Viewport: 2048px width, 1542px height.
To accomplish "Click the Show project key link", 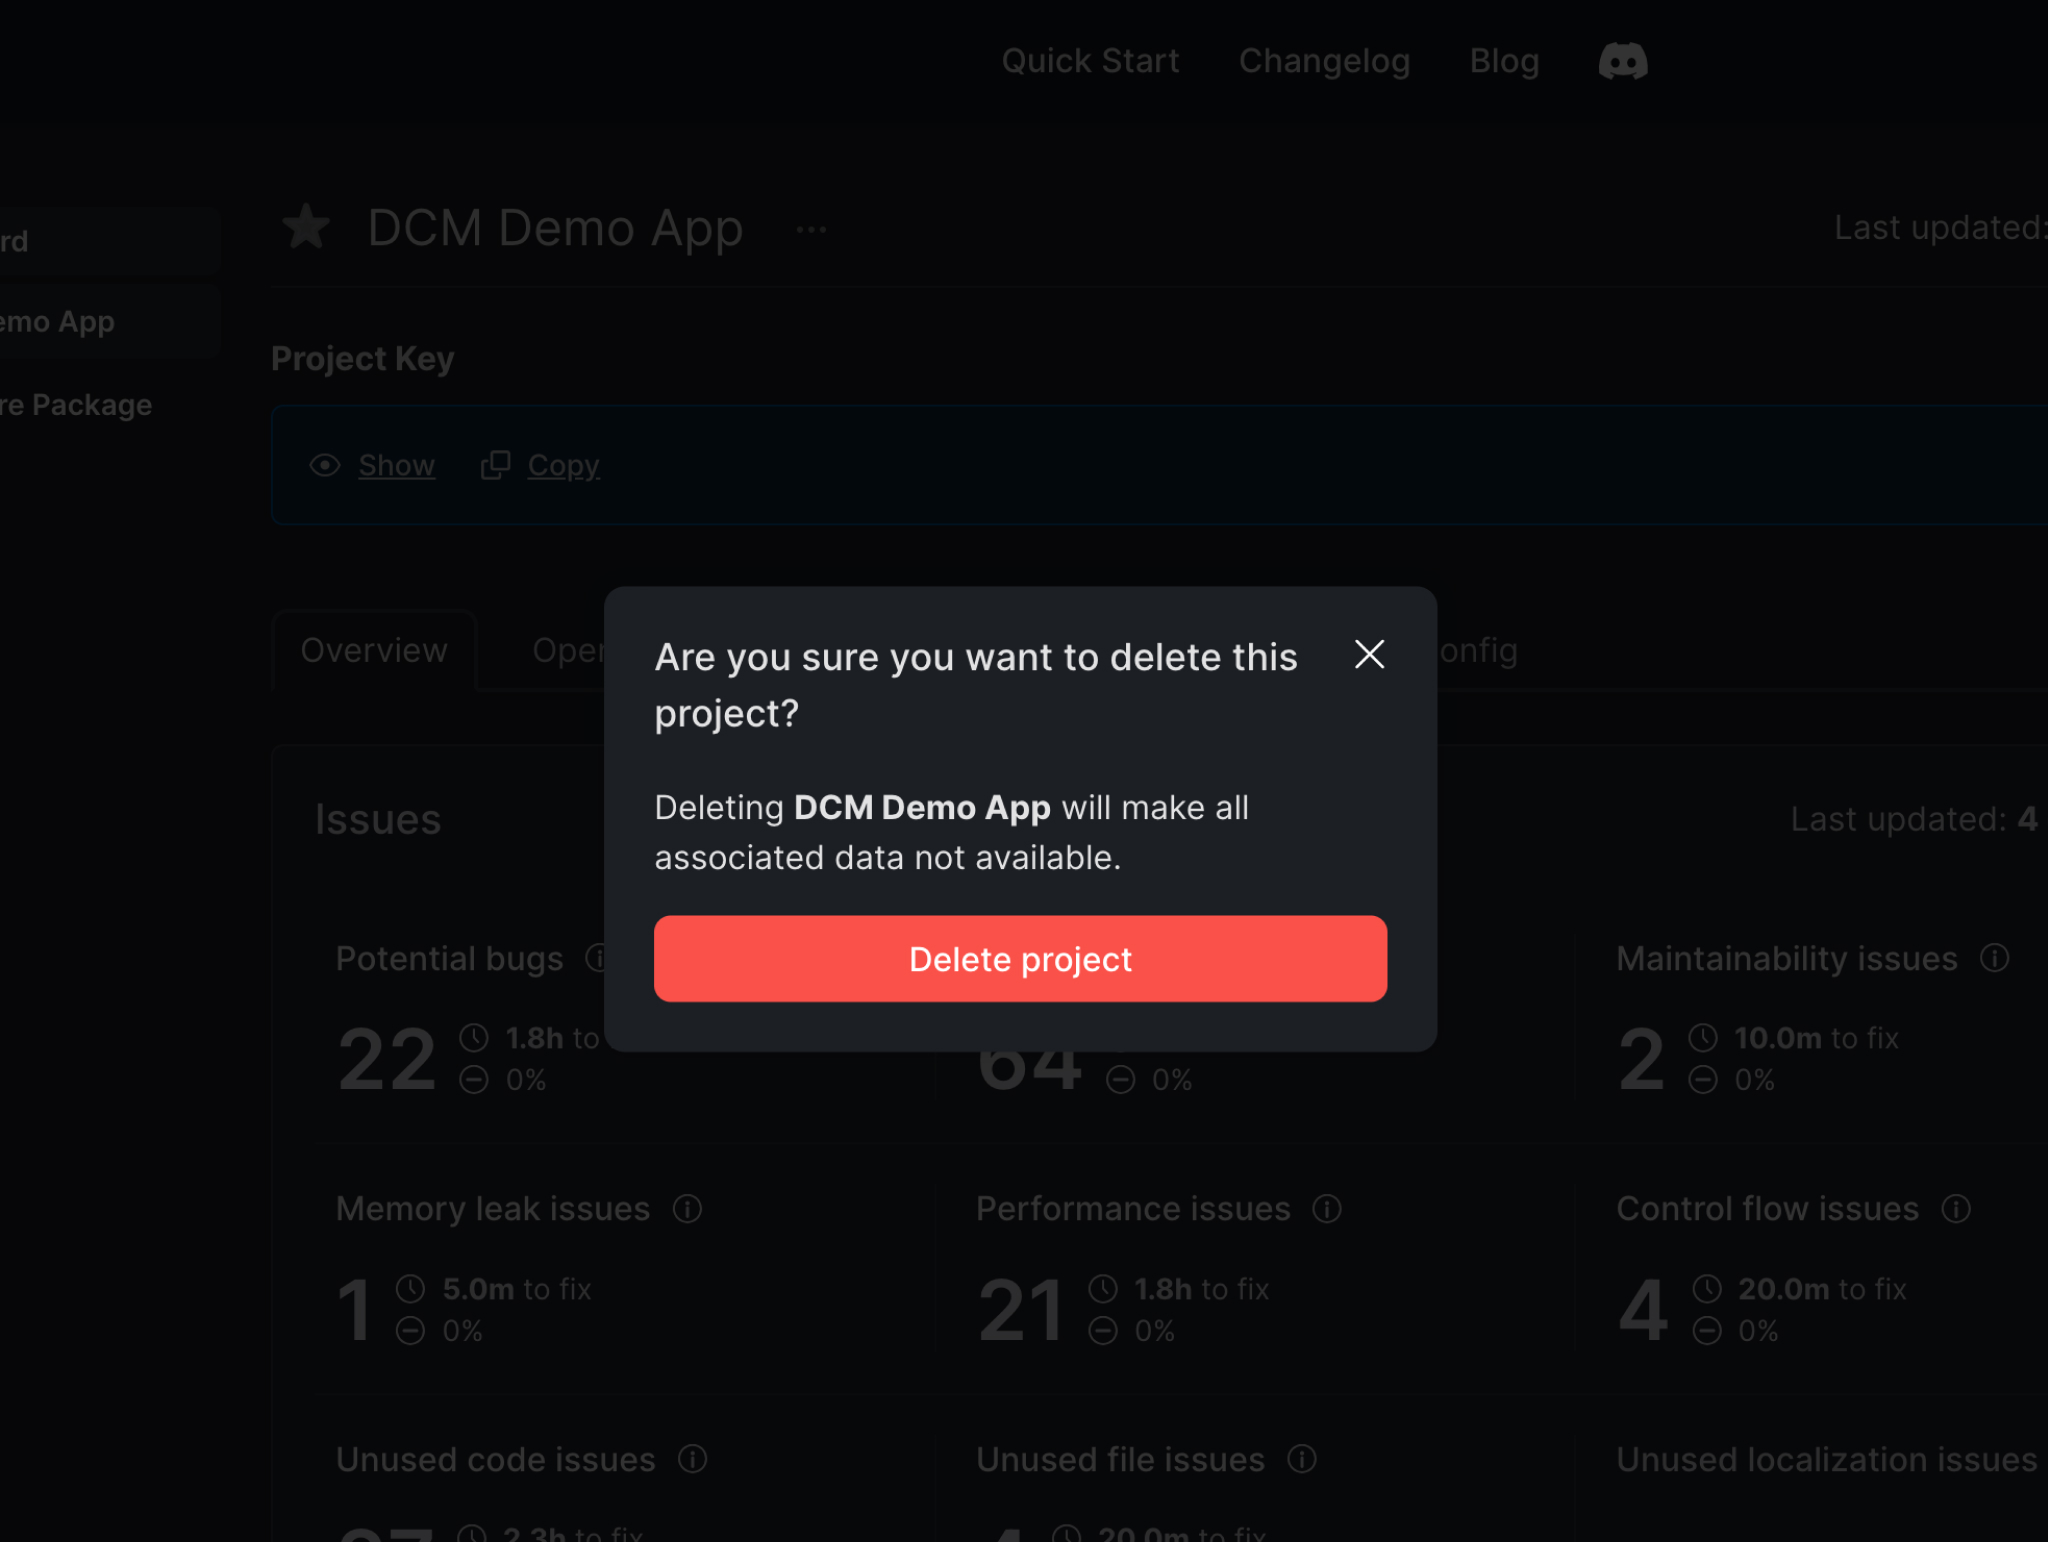I will [396, 465].
